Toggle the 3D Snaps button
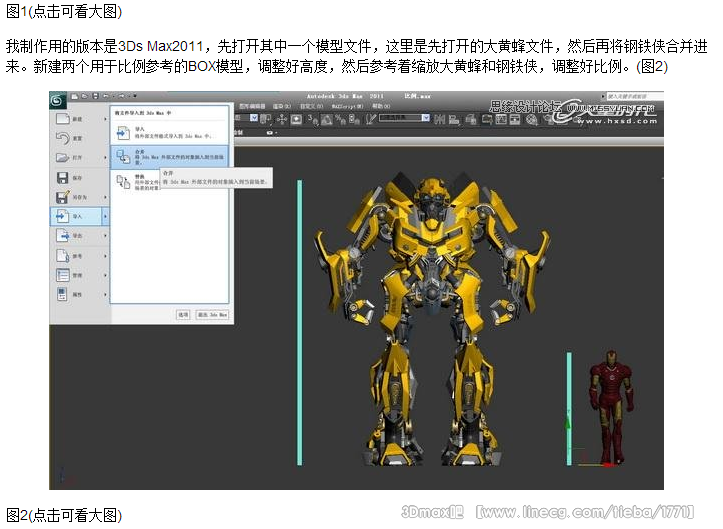Image resolution: width=723 pixels, height=529 pixels. pos(313,120)
